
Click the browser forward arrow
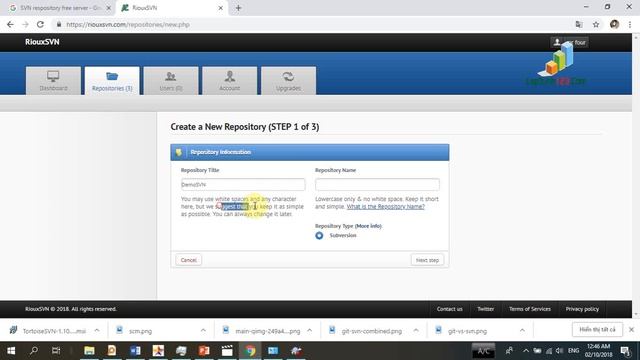pyautogui.click(x=25, y=24)
